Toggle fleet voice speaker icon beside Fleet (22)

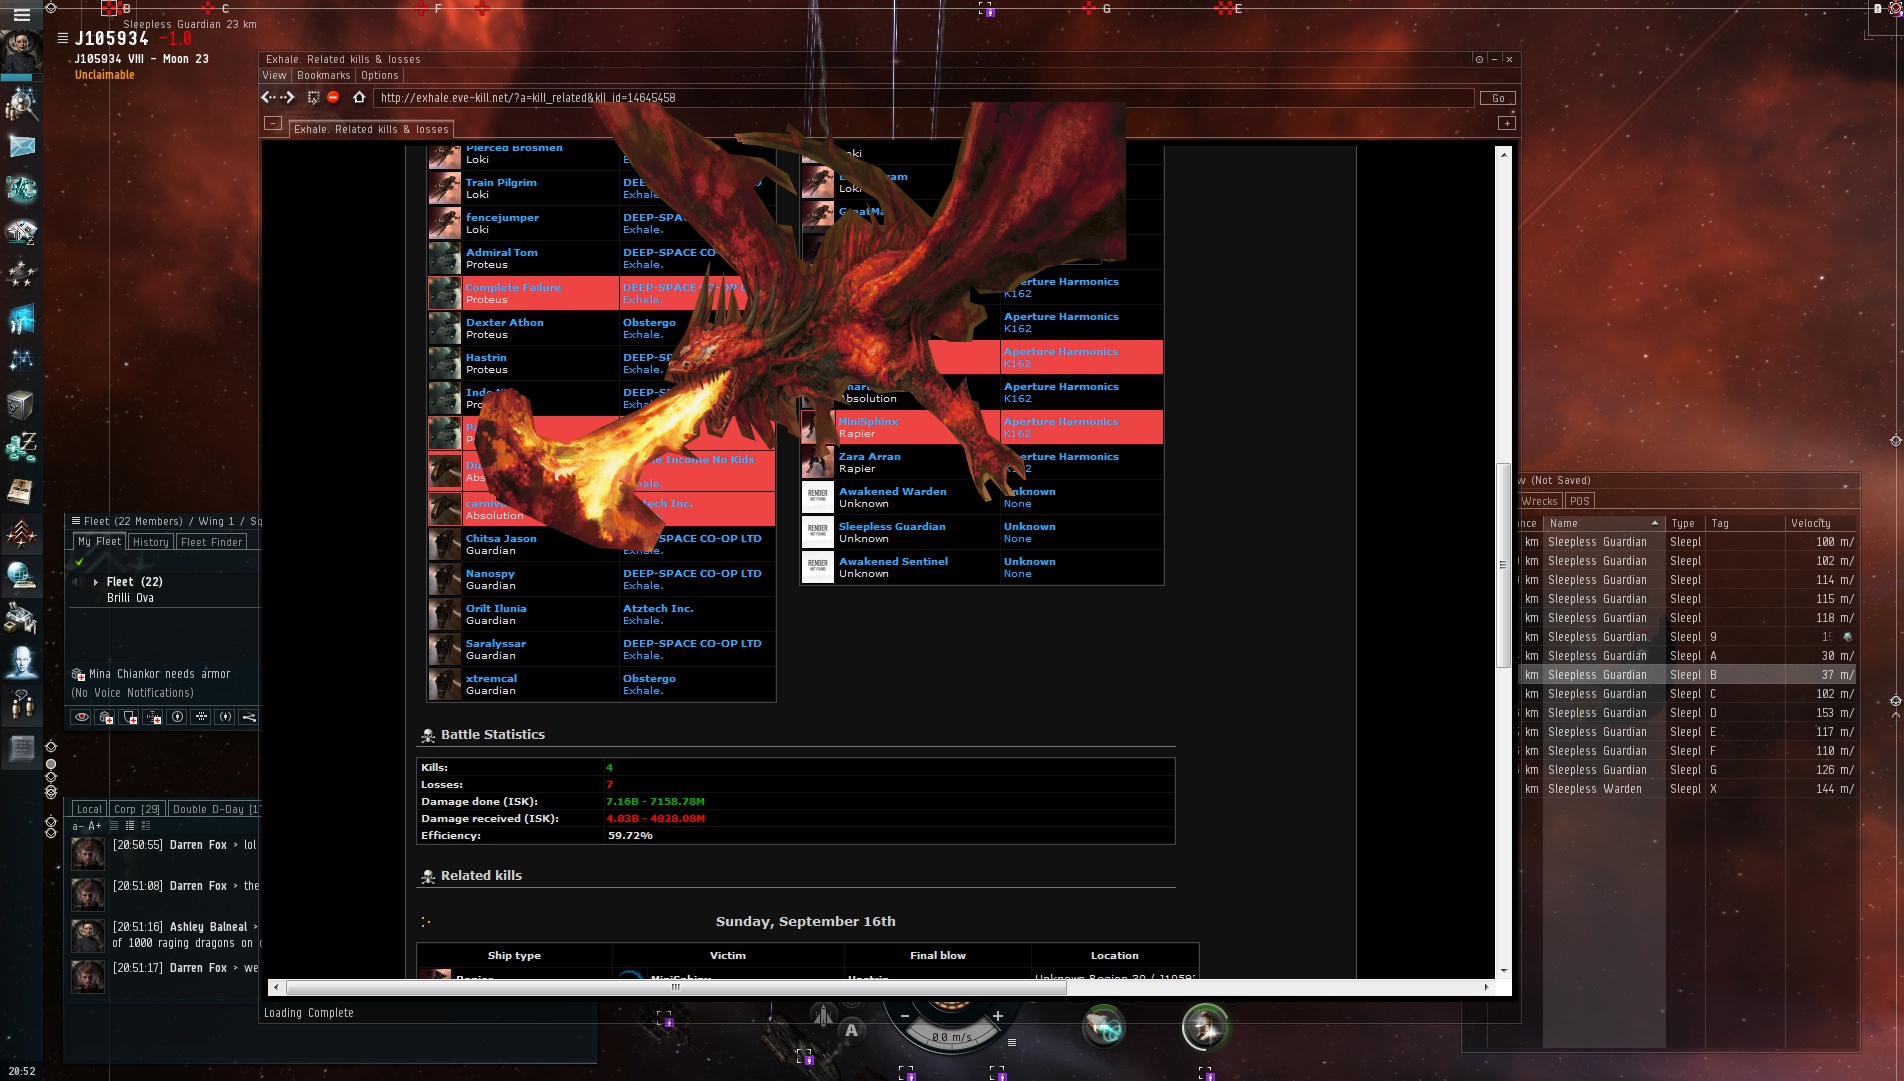click(x=77, y=581)
